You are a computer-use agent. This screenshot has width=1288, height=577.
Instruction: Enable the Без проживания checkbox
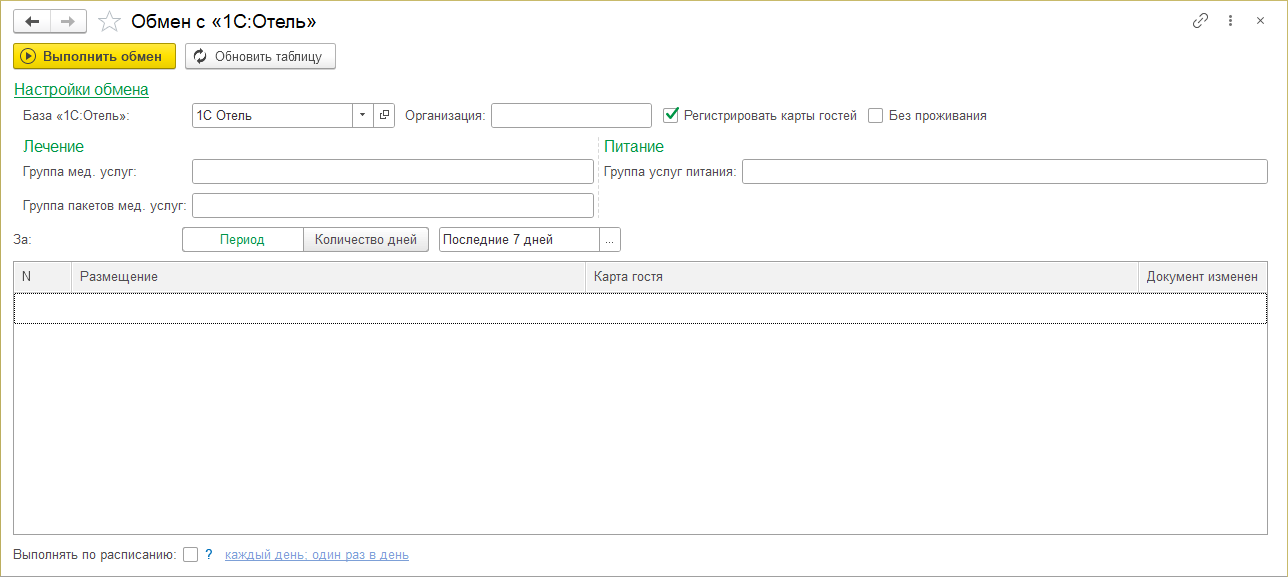876,115
